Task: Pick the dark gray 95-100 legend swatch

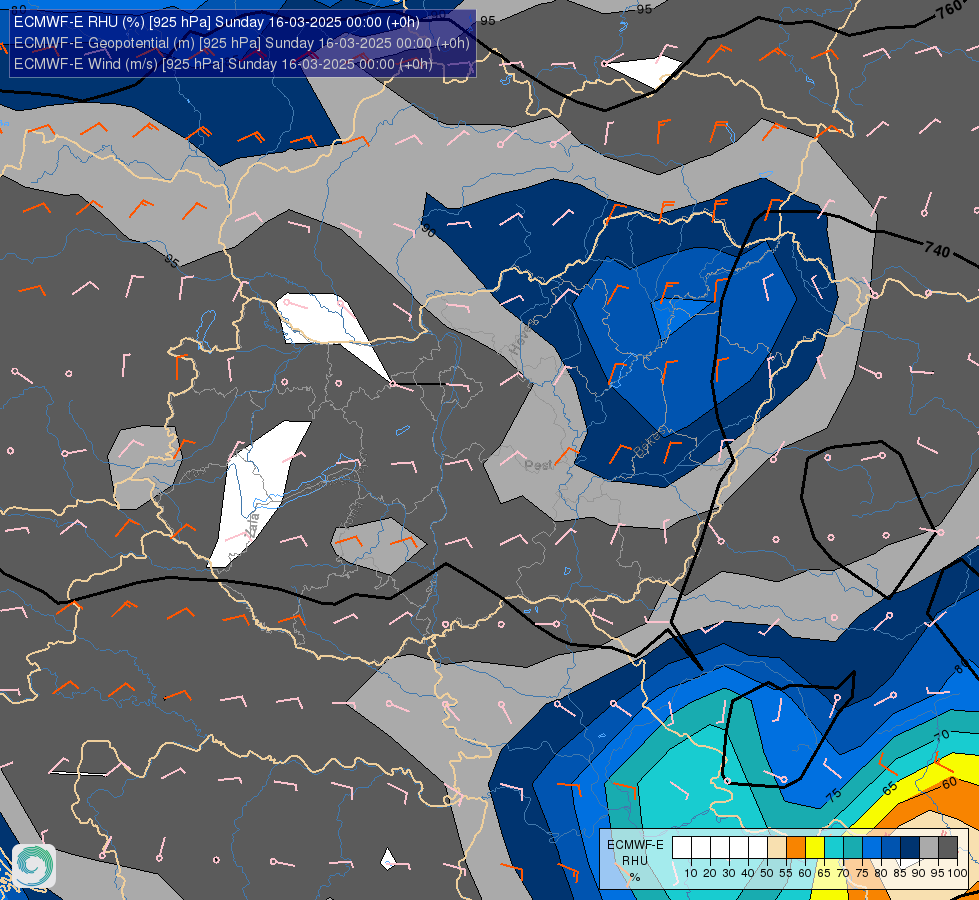Action: click(948, 847)
